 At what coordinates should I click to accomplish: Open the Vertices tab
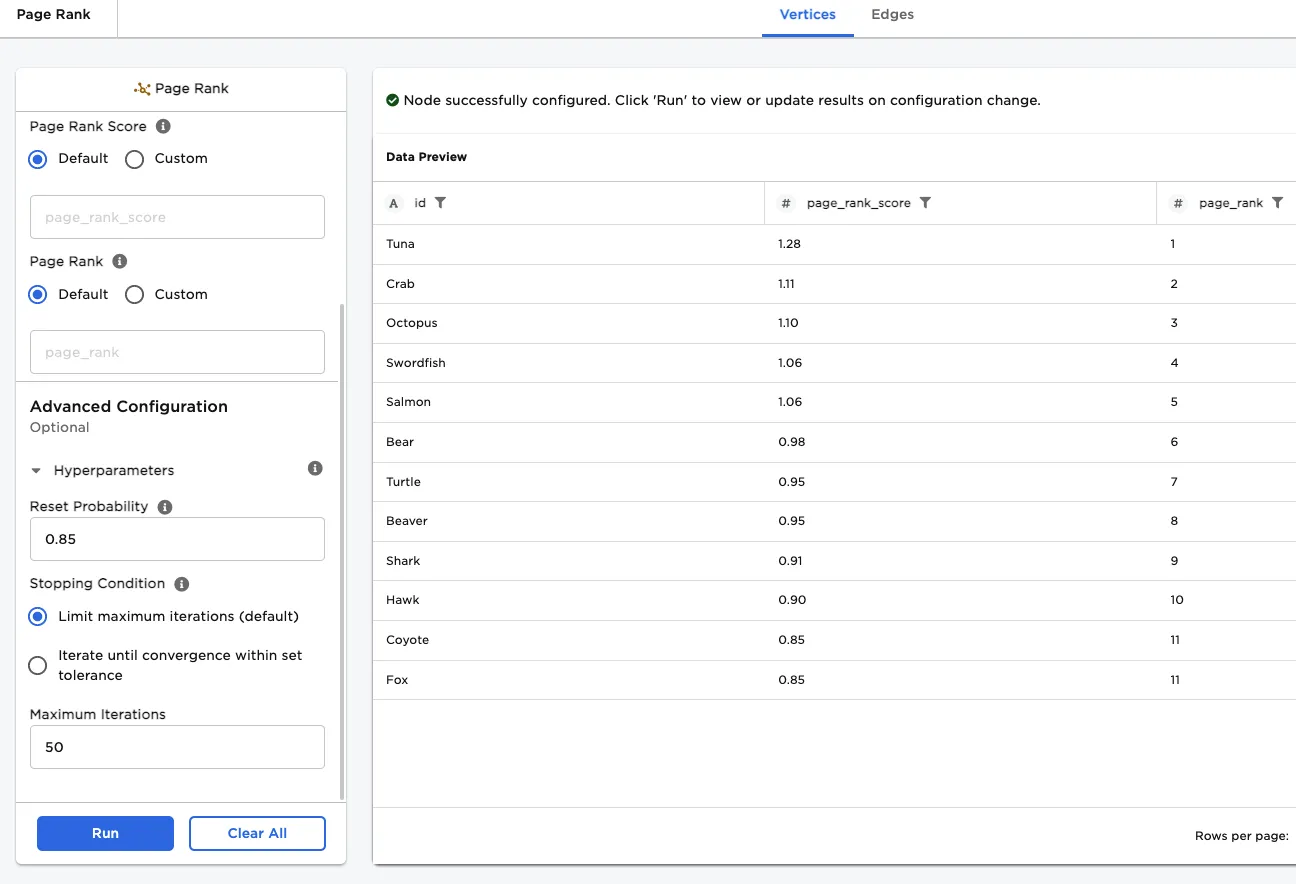tap(807, 15)
